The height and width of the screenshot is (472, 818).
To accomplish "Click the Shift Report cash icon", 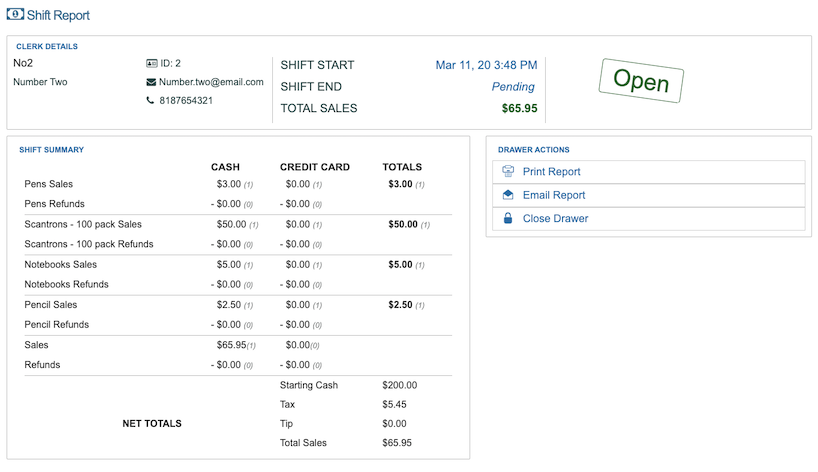I will coord(14,15).
